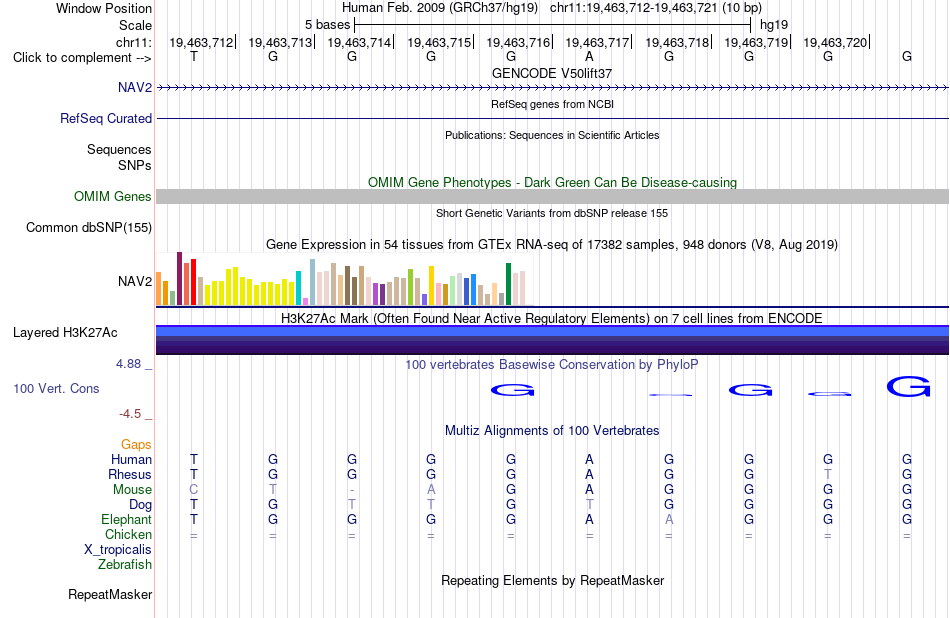Click '100 vertebrates Basewise Conservation by PhyloP' title

(552, 365)
